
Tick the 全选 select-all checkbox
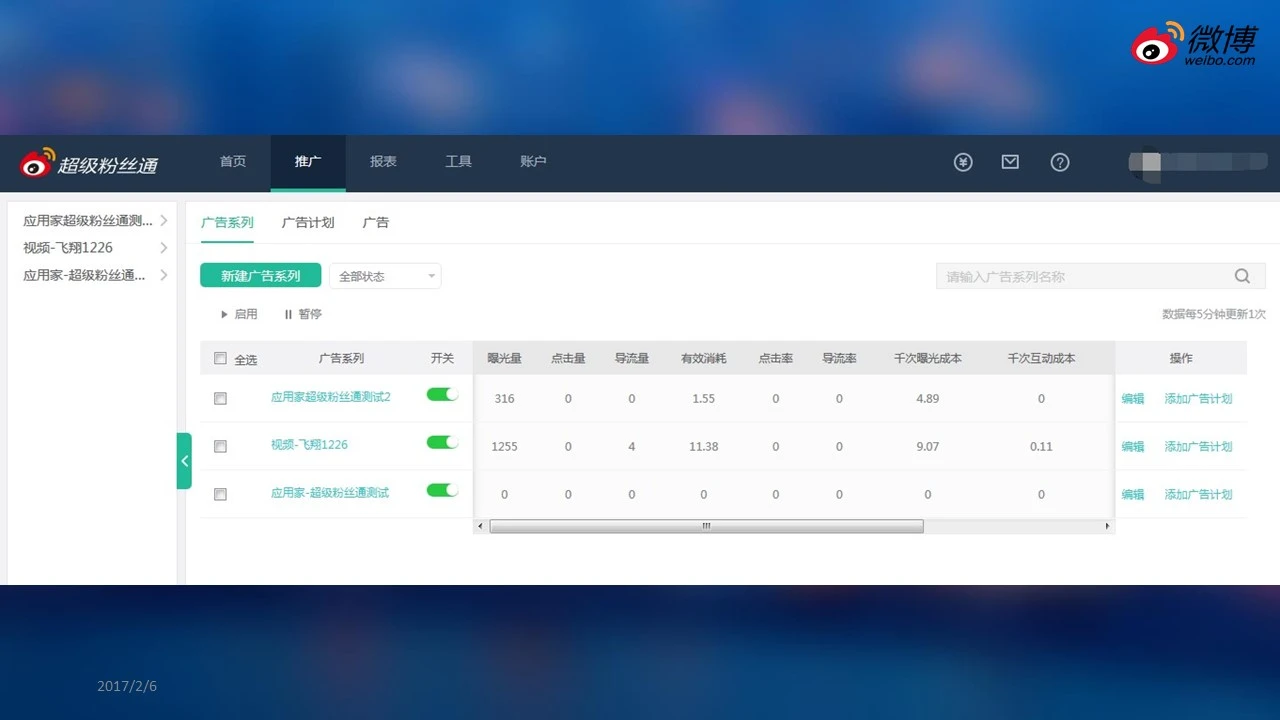click(221, 358)
